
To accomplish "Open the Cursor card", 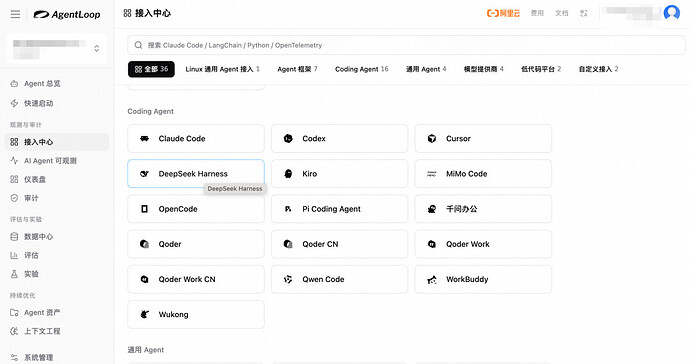I will [483, 139].
